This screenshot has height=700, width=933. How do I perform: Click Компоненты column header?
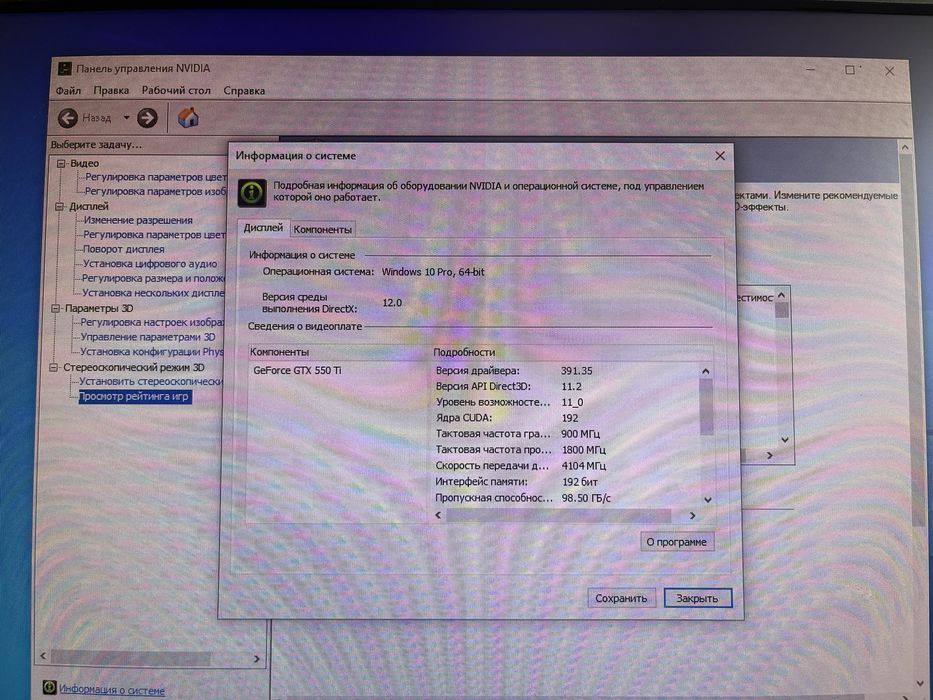pos(338,352)
